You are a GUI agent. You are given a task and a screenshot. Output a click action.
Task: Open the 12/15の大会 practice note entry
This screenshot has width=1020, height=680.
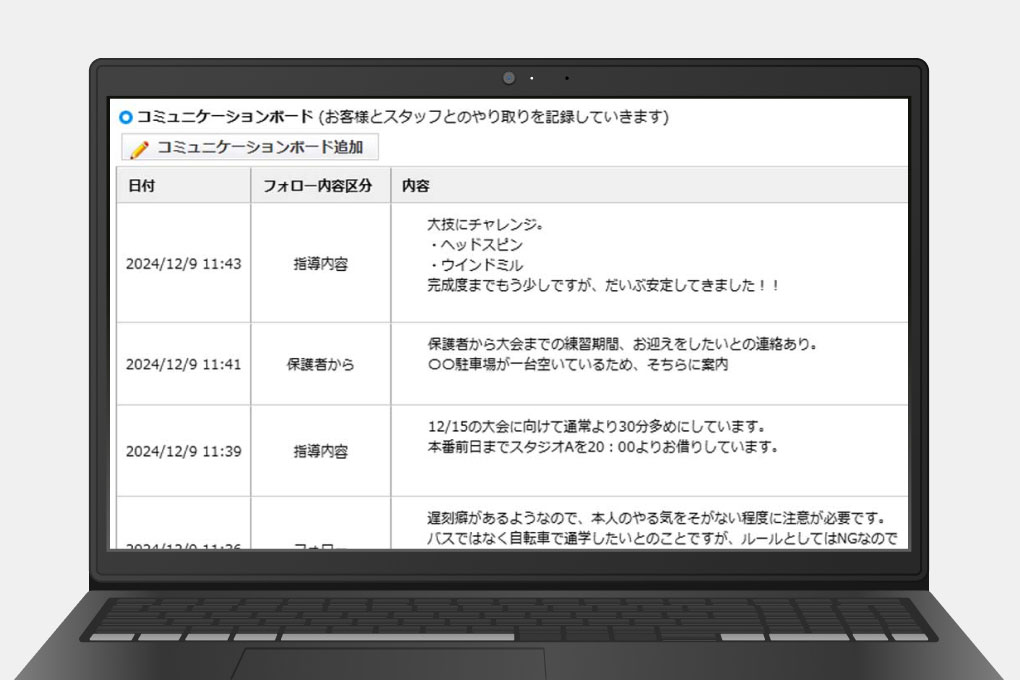pyautogui.click(x=596, y=426)
